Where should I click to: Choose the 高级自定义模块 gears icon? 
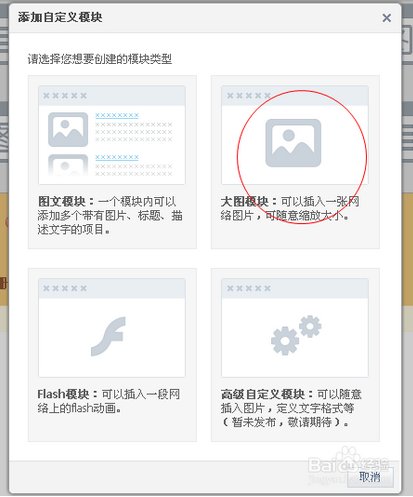296,335
